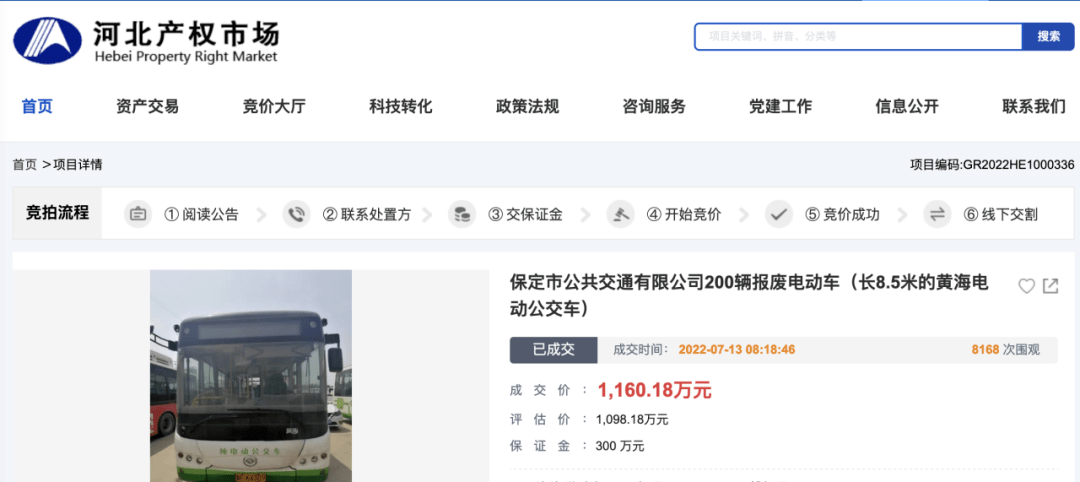Viewport: 1080px width, 482px height.
Task: Select 科技转化 in the top navigation
Action: [400, 106]
